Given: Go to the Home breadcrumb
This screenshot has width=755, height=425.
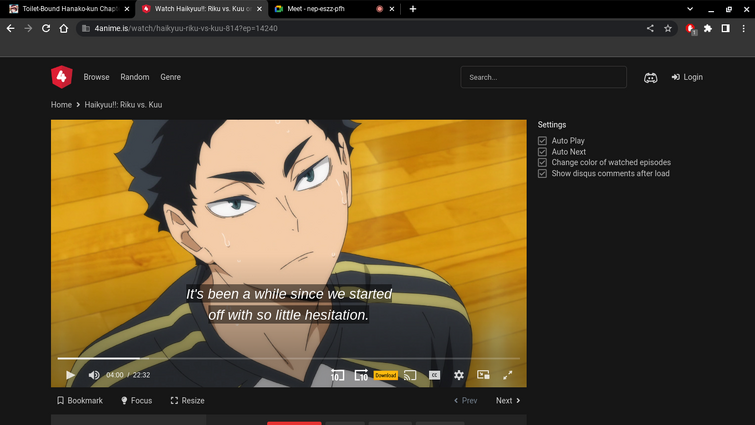Looking at the screenshot, I should coord(61,104).
